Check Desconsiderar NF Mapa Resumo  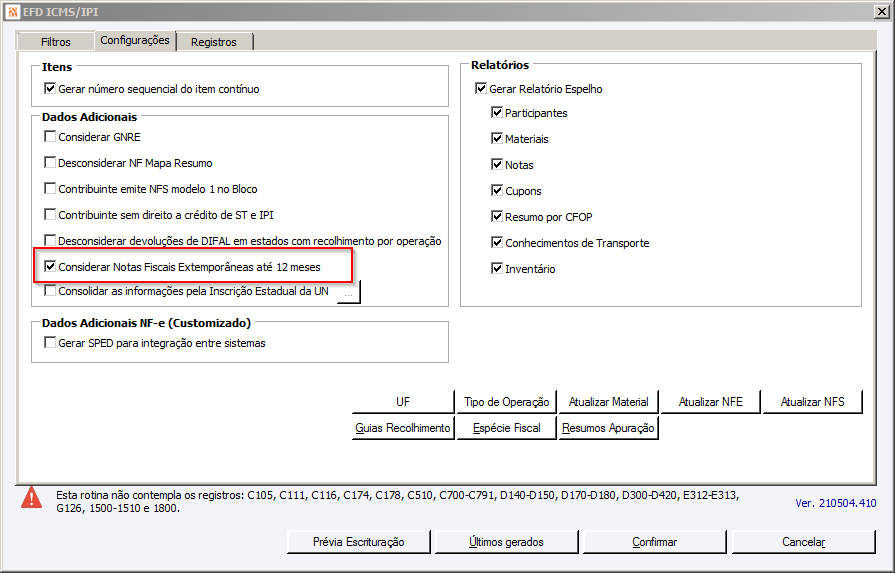tap(50, 163)
